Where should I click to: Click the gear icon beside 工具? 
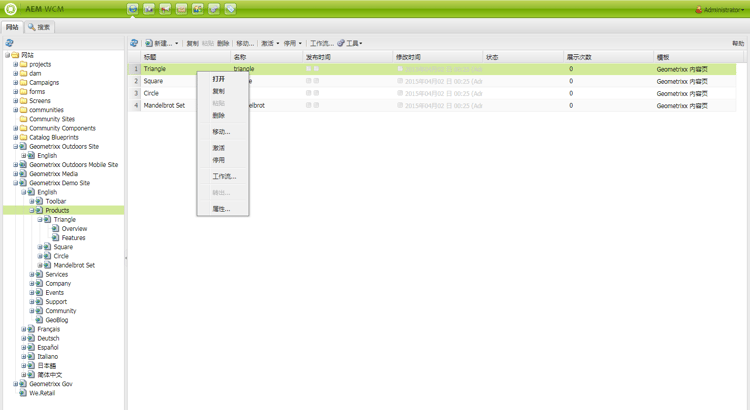pyautogui.click(x=341, y=43)
